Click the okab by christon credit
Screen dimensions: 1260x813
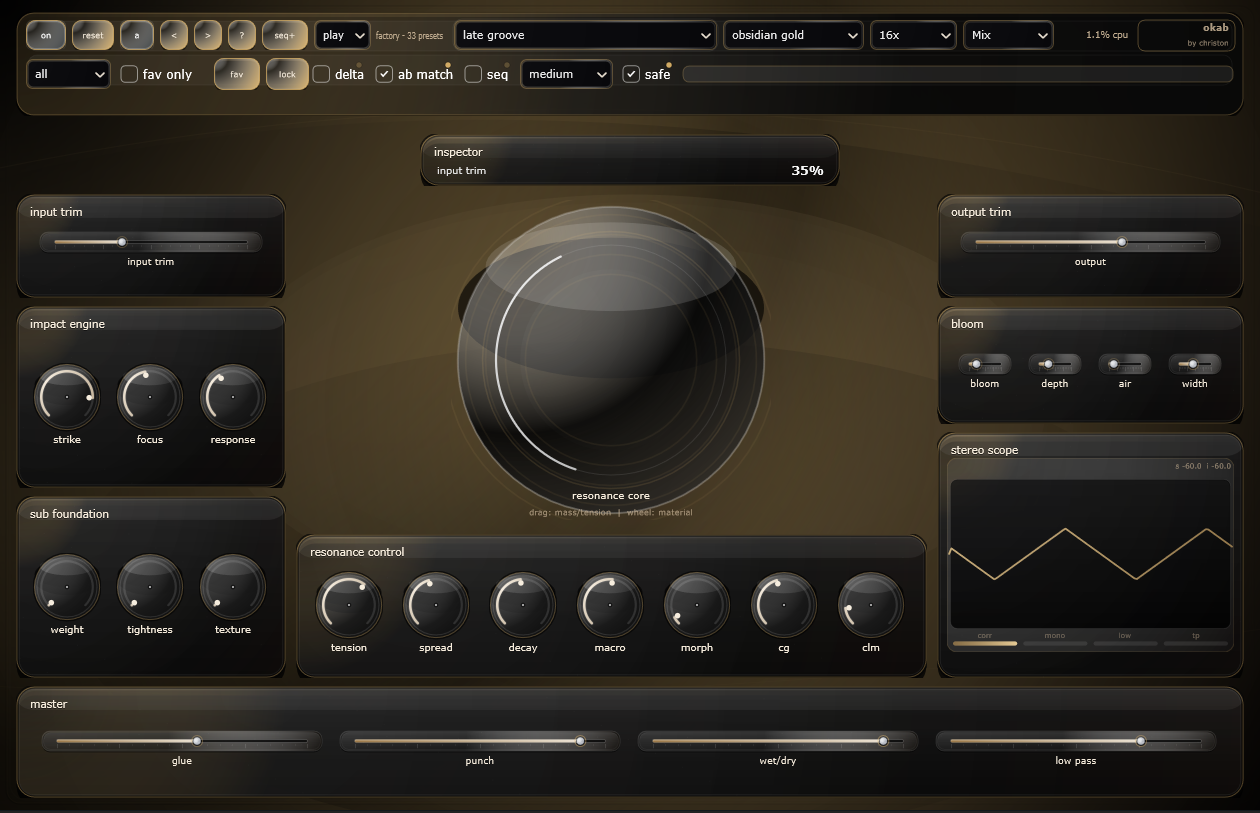pyautogui.click(x=1186, y=34)
